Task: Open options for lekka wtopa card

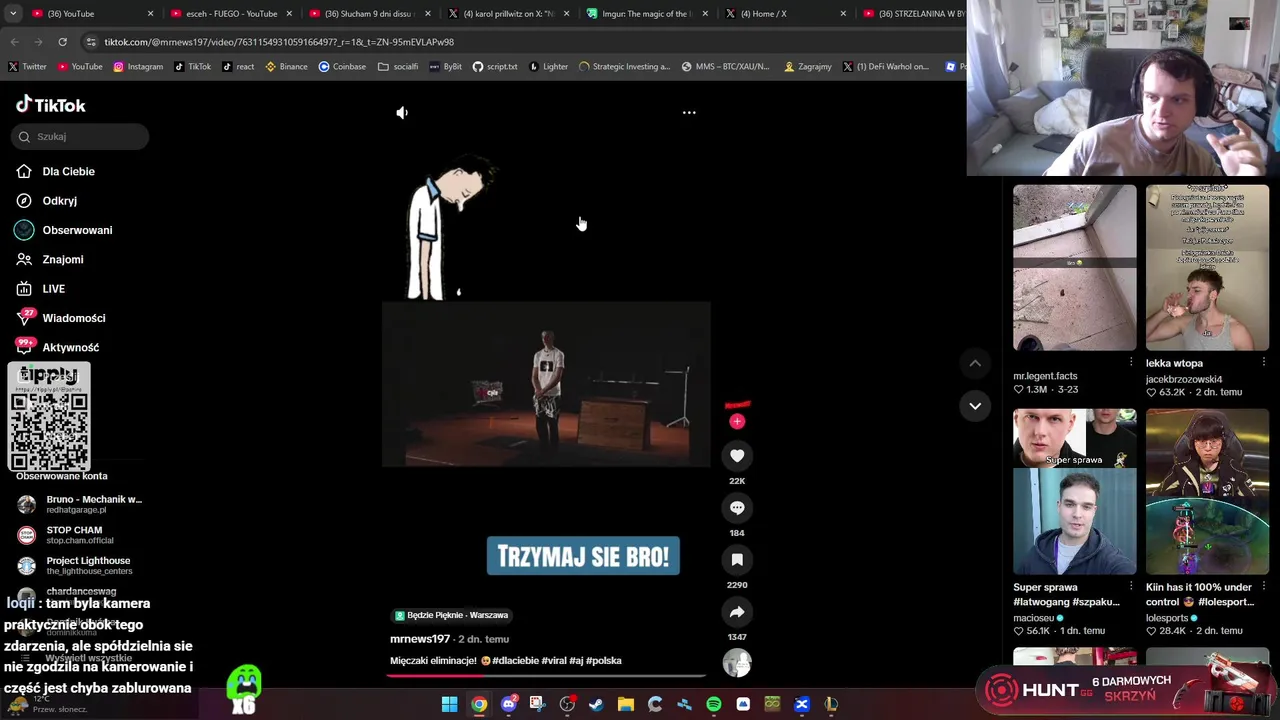Action: (1264, 362)
